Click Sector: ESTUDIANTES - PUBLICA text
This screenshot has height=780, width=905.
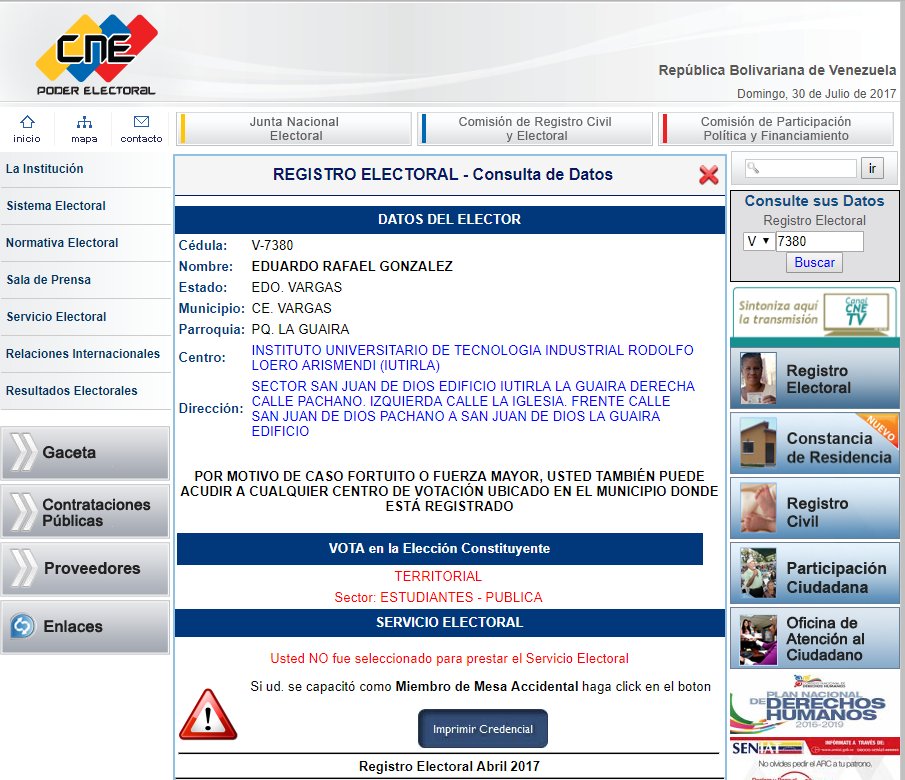pos(438,597)
